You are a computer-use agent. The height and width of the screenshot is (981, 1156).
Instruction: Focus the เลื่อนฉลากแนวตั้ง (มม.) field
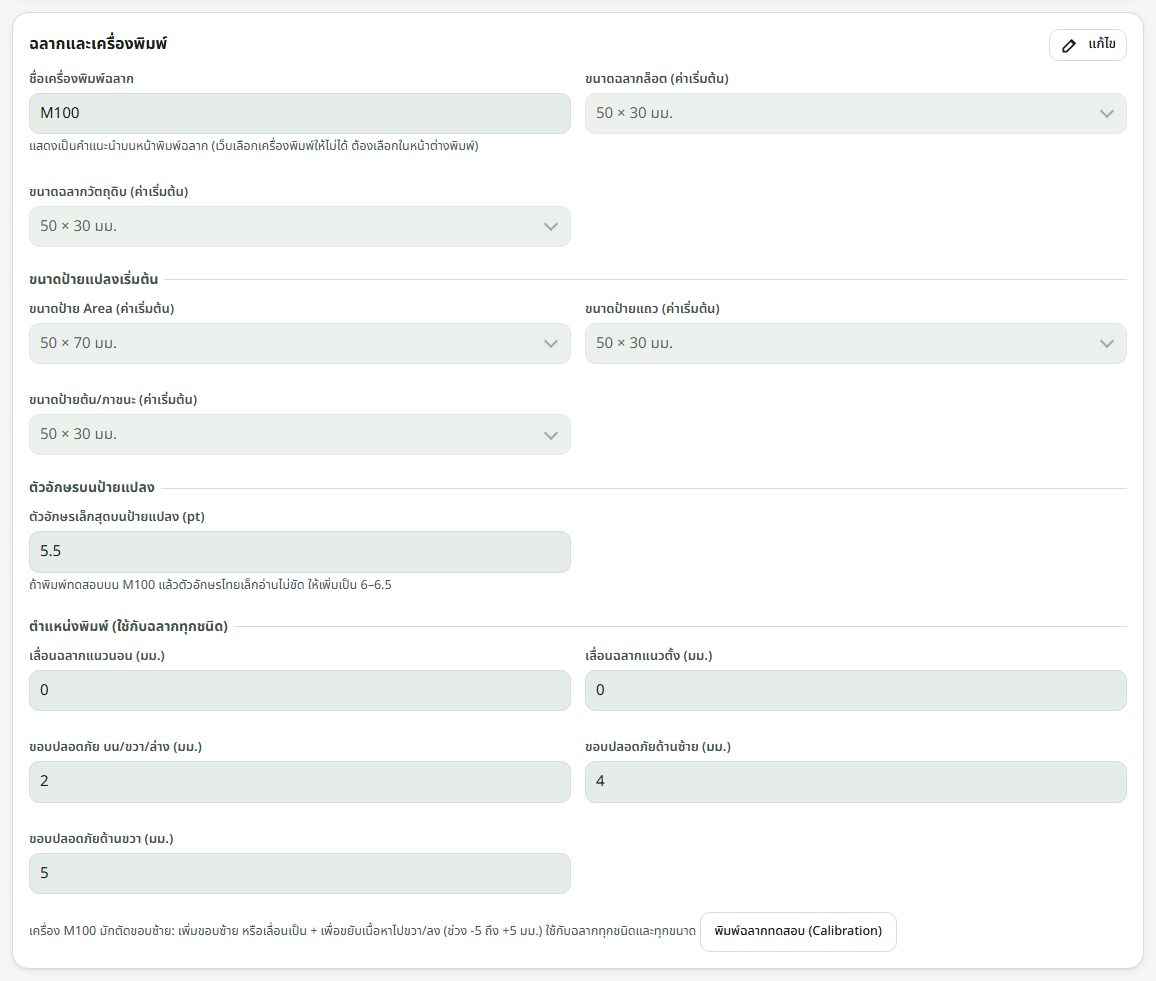pos(855,691)
